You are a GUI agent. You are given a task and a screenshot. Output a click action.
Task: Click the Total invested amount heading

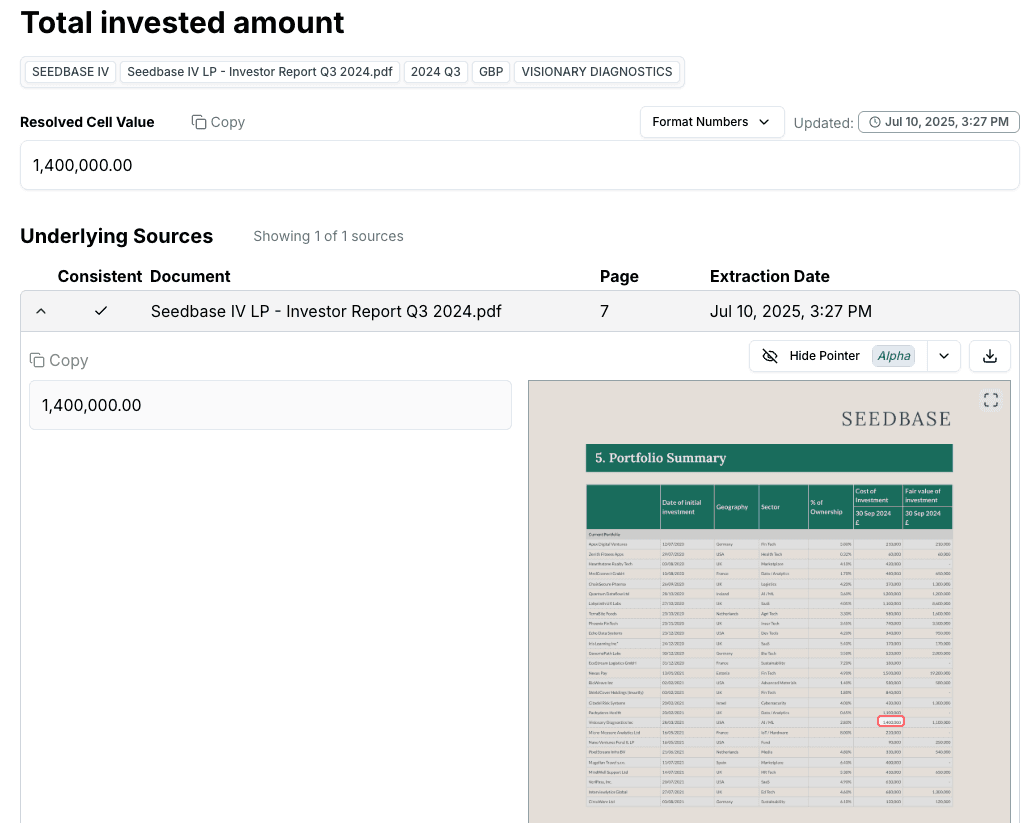[182, 23]
